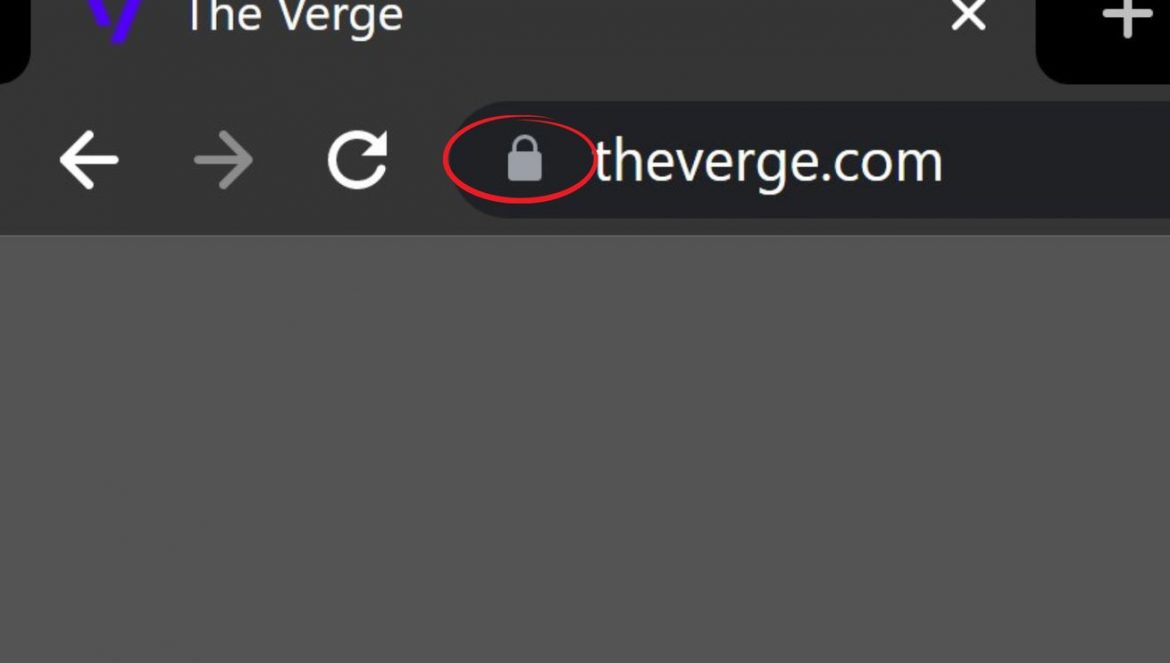
Task: Open site info via the padlock icon
Action: [x=525, y=159]
